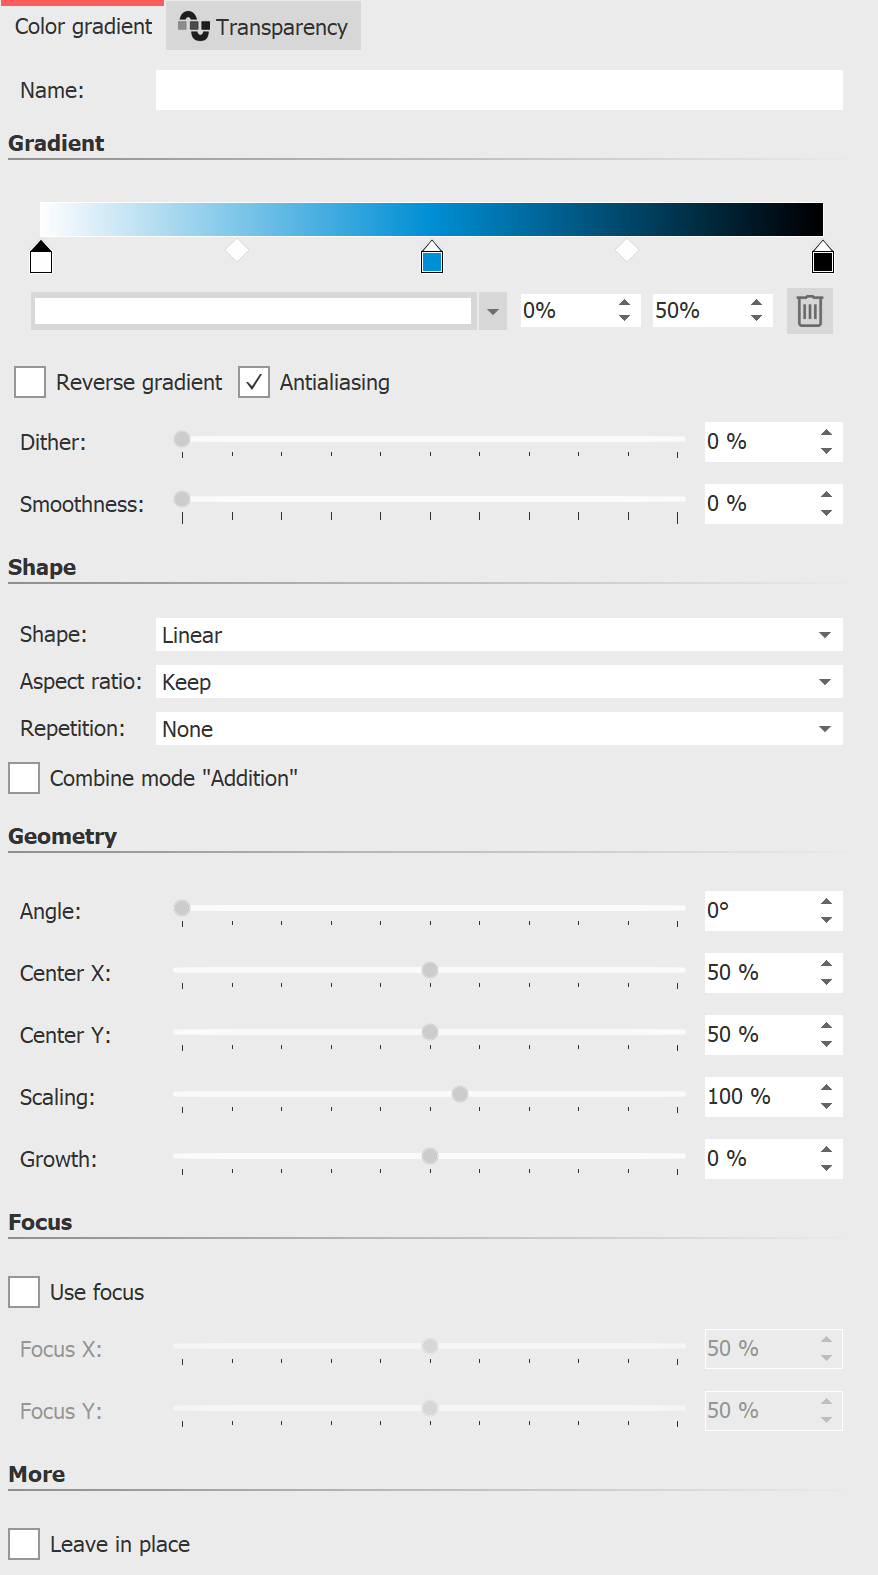Enable Use focus
This screenshot has width=878, height=1575.
23,1291
